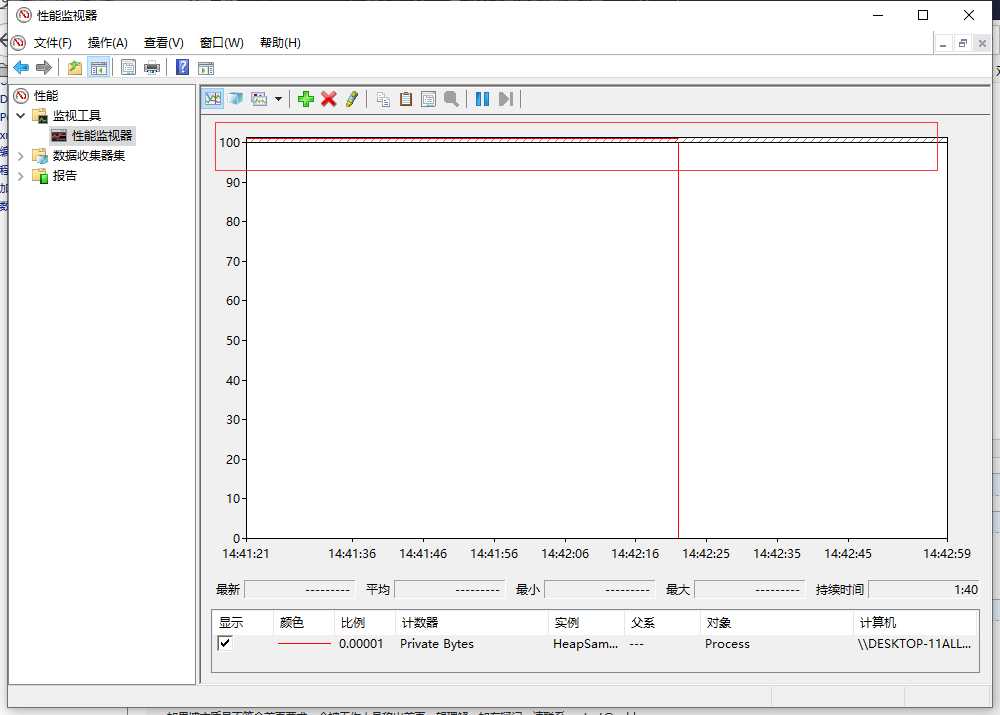Click the \\DESKTOP-11ALL... computer cell
Screen dimensions: 1000x715
tap(914, 644)
